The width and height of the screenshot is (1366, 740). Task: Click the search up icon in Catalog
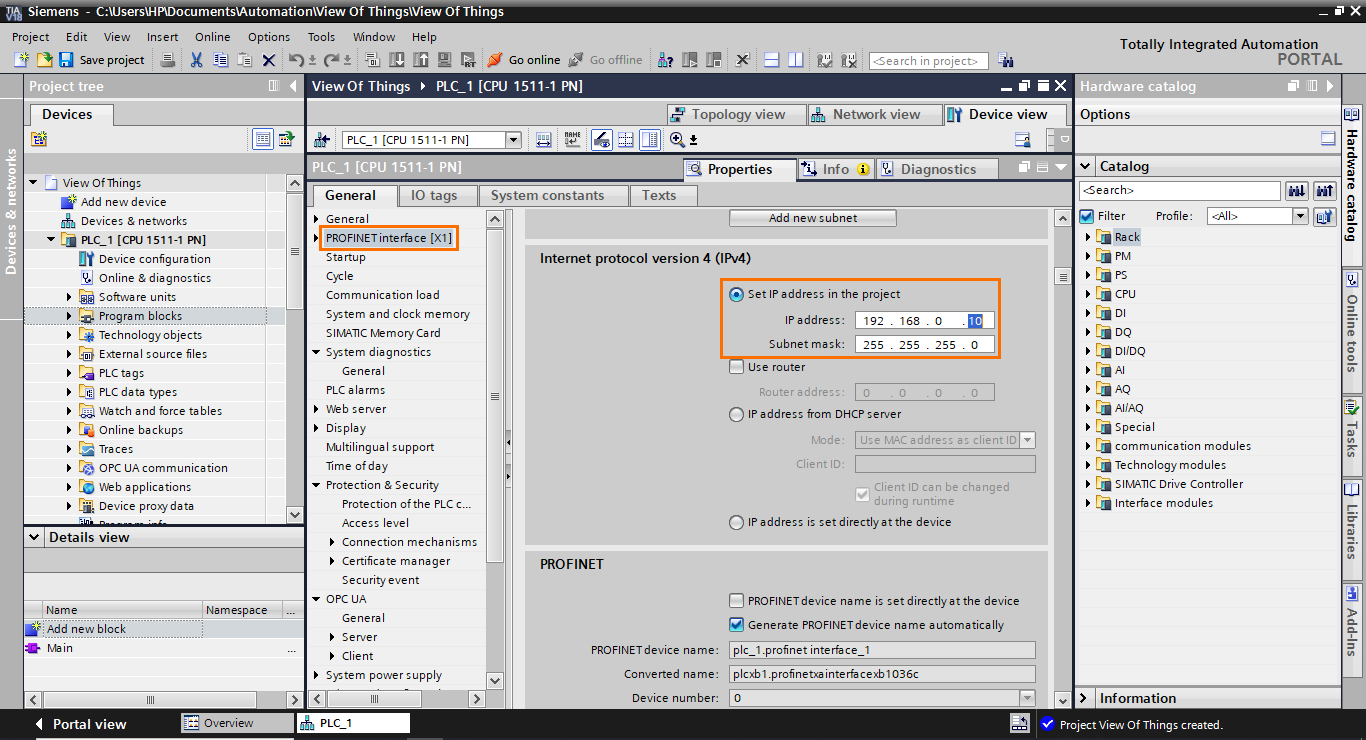coord(1325,190)
